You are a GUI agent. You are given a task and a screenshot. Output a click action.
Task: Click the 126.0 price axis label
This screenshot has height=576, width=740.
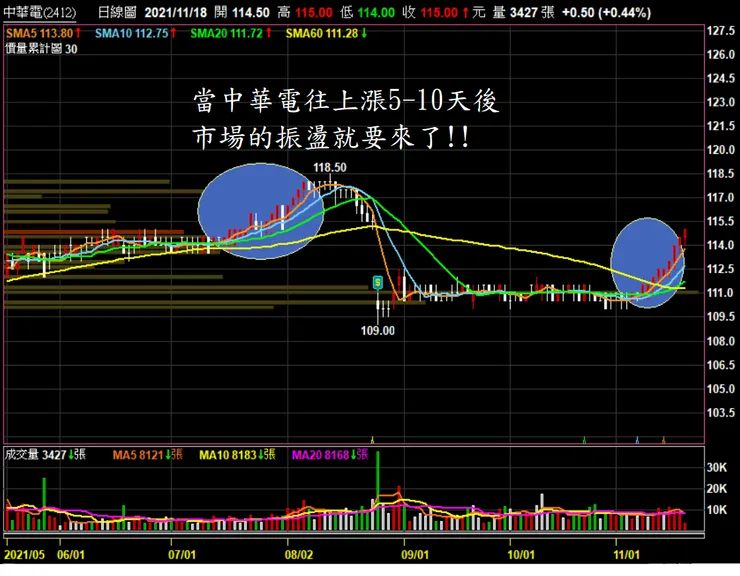(721, 54)
